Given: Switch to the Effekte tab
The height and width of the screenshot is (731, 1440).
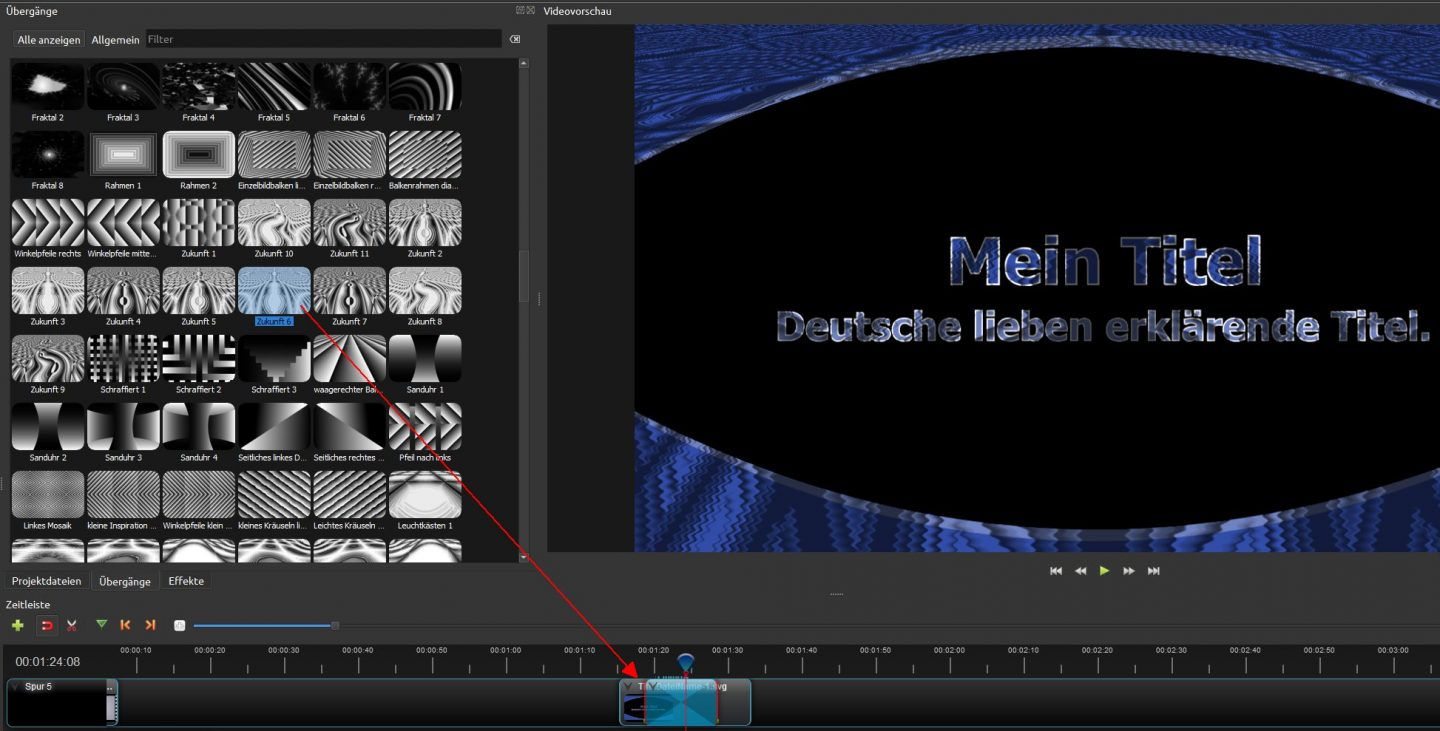Looking at the screenshot, I should pyautogui.click(x=186, y=581).
